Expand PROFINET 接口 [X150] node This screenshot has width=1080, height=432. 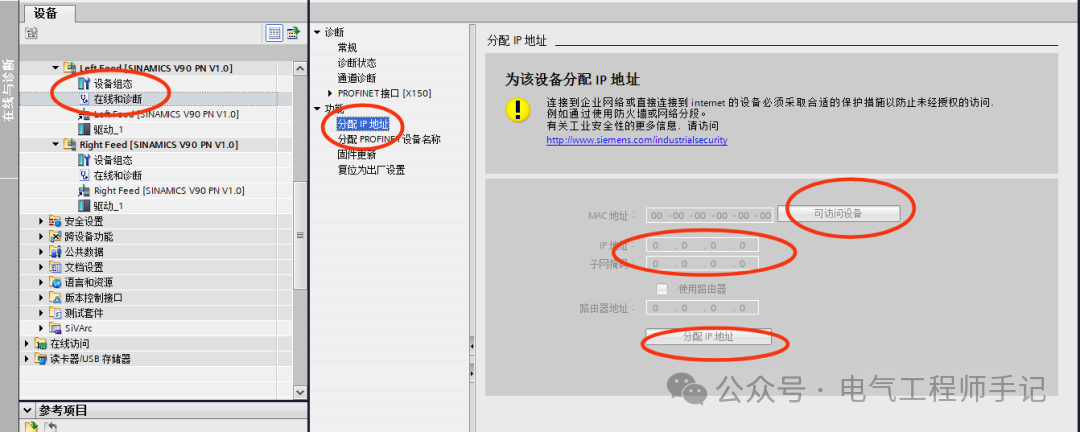pos(330,93)
